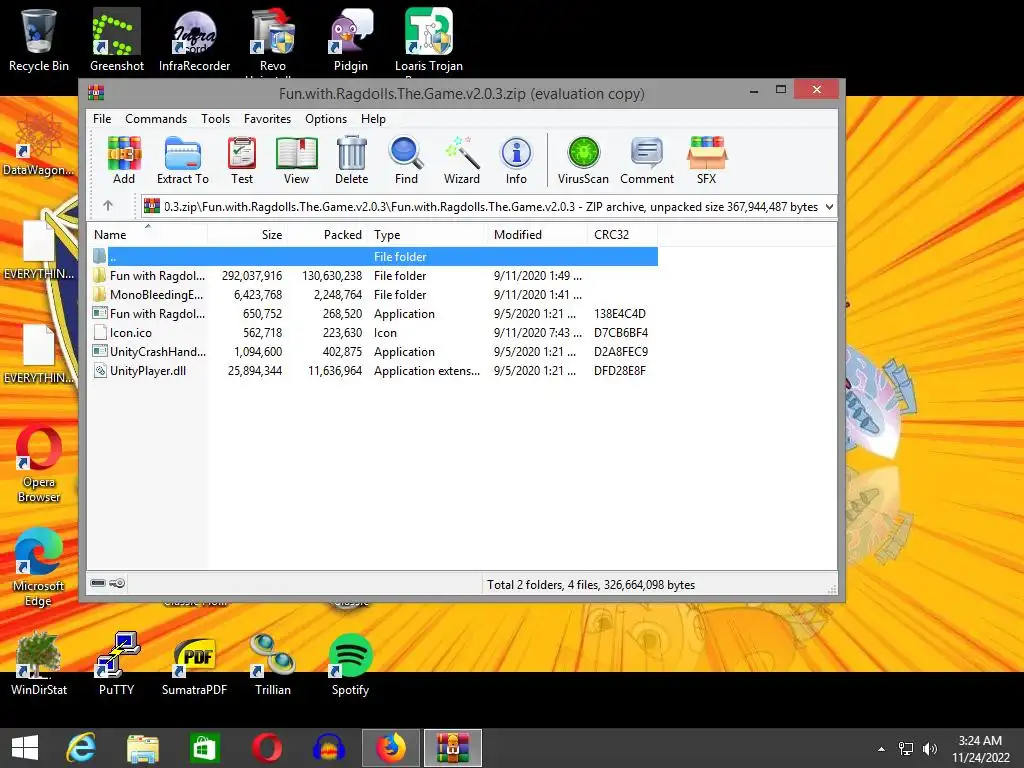
Task: Click the WinRAR title bar icon
Action: coord(96,93)
